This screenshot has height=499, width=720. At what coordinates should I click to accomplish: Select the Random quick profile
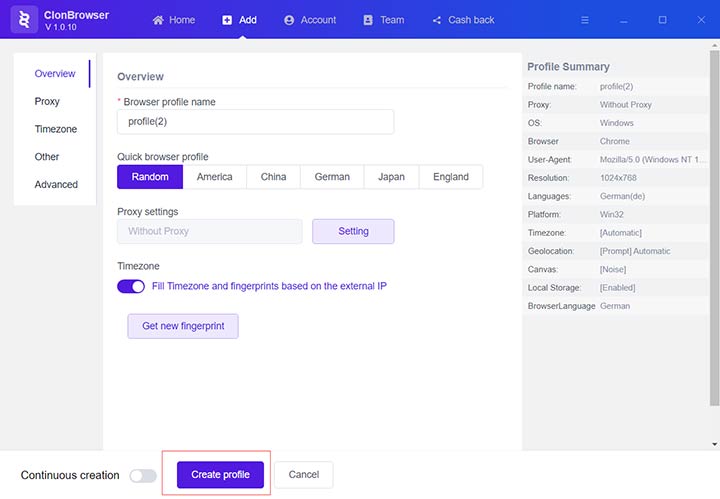click(x=150, y=177)
